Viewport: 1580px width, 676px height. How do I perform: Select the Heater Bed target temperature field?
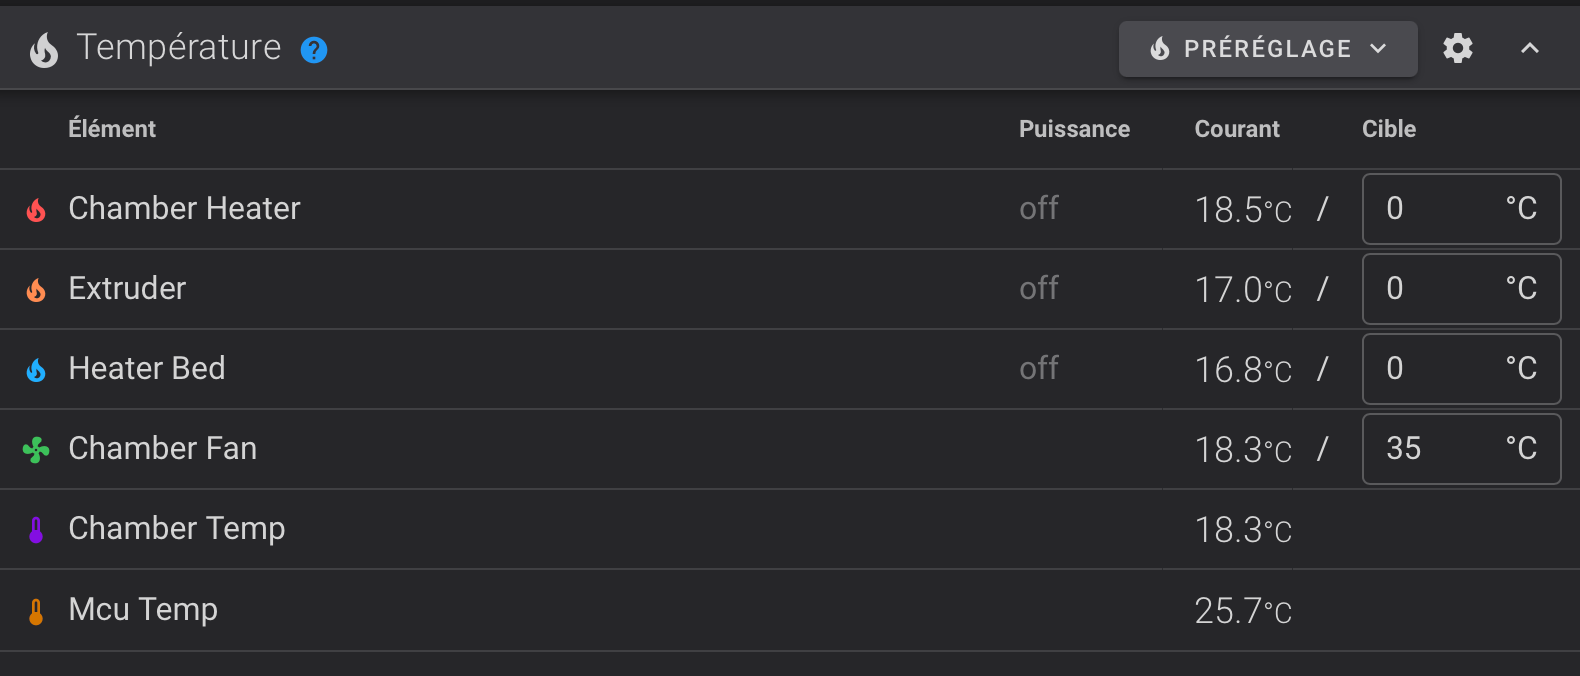coord(1461,369)
